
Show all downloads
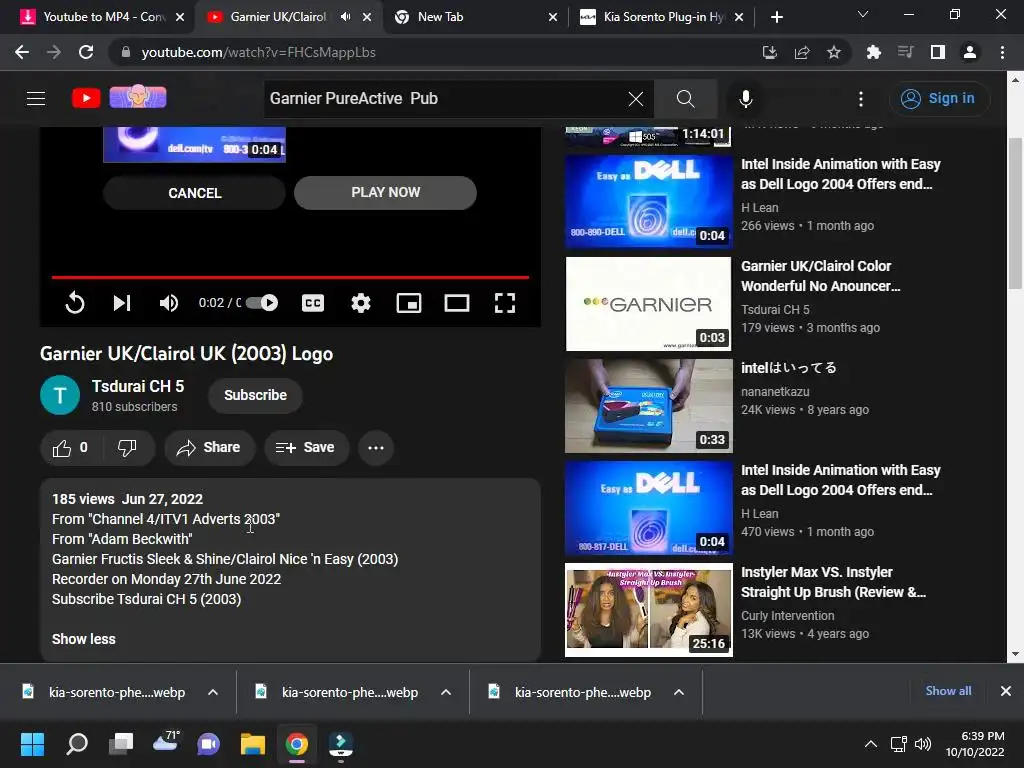pos(948,691)
